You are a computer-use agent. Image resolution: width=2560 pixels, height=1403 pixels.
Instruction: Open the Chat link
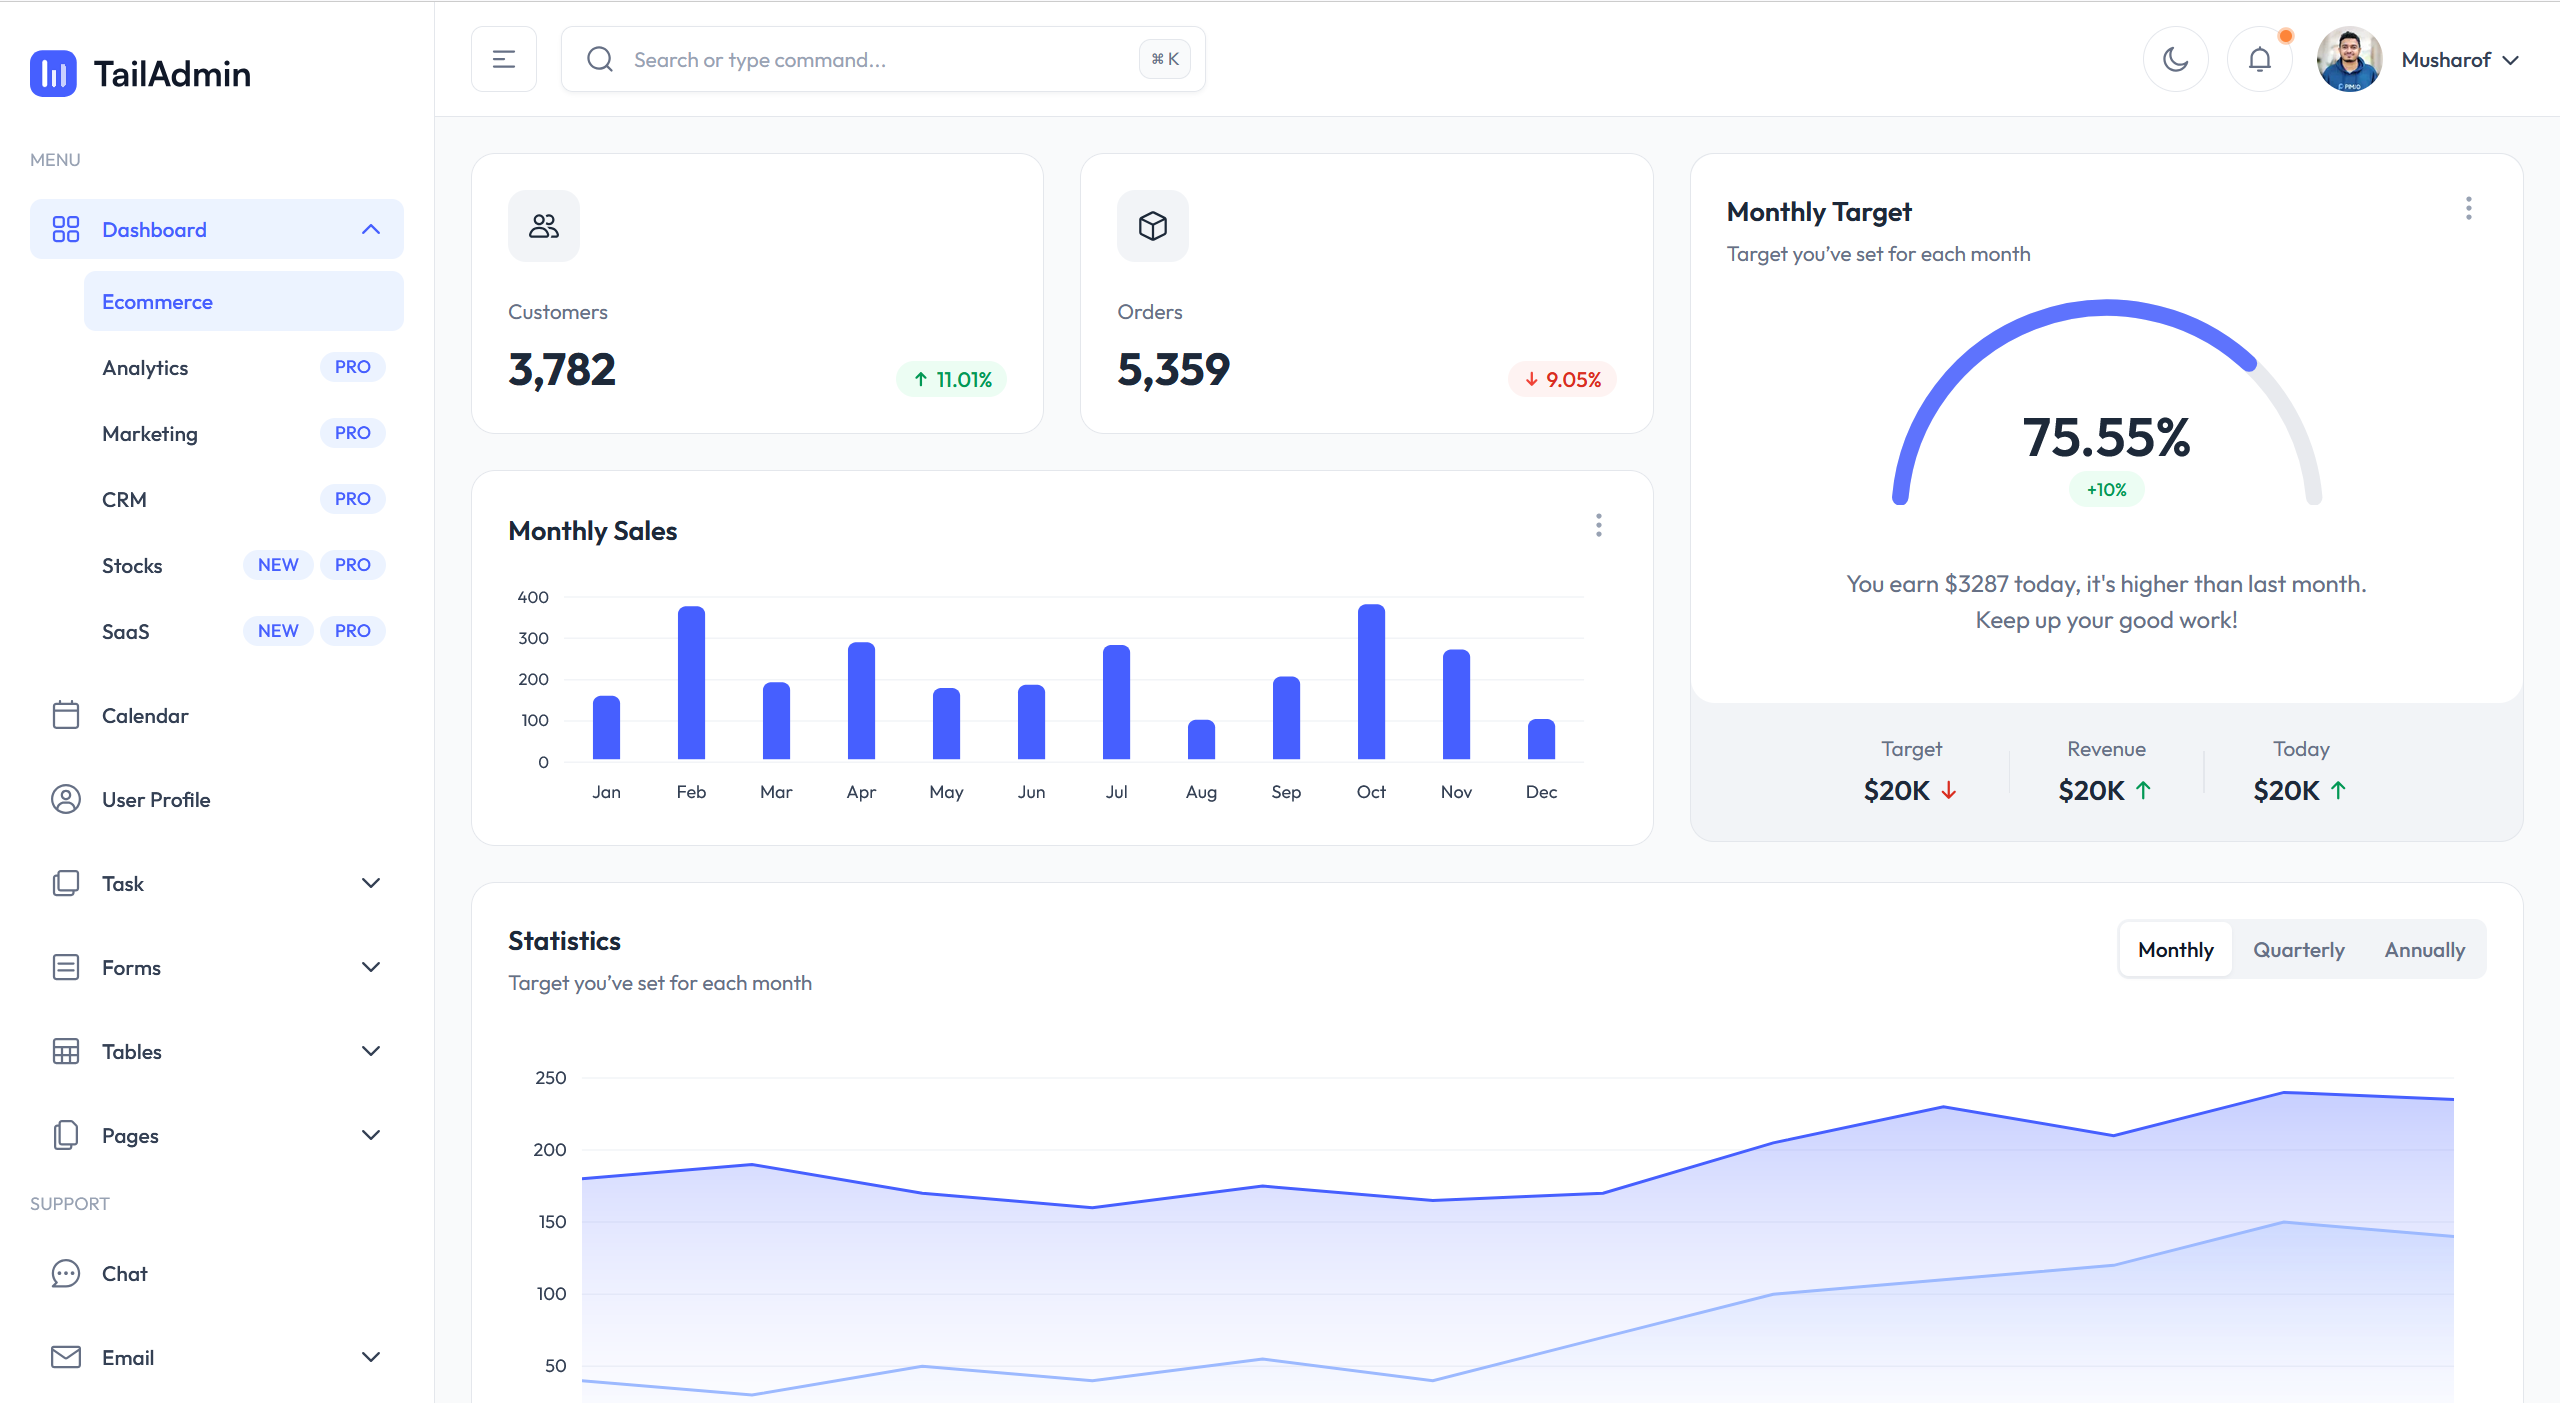click(217, 1273)
